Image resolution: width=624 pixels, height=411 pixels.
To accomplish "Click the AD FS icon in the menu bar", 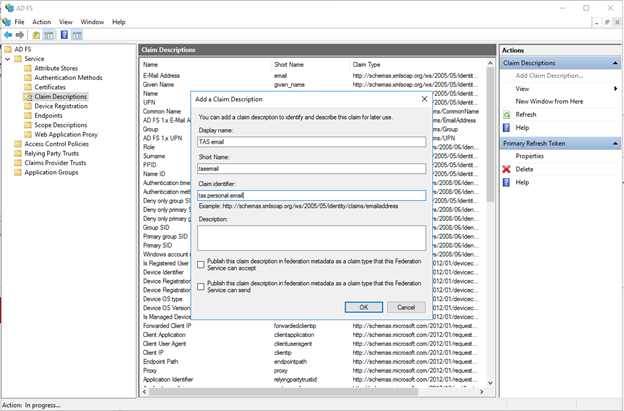I will [x=6, y=22].
